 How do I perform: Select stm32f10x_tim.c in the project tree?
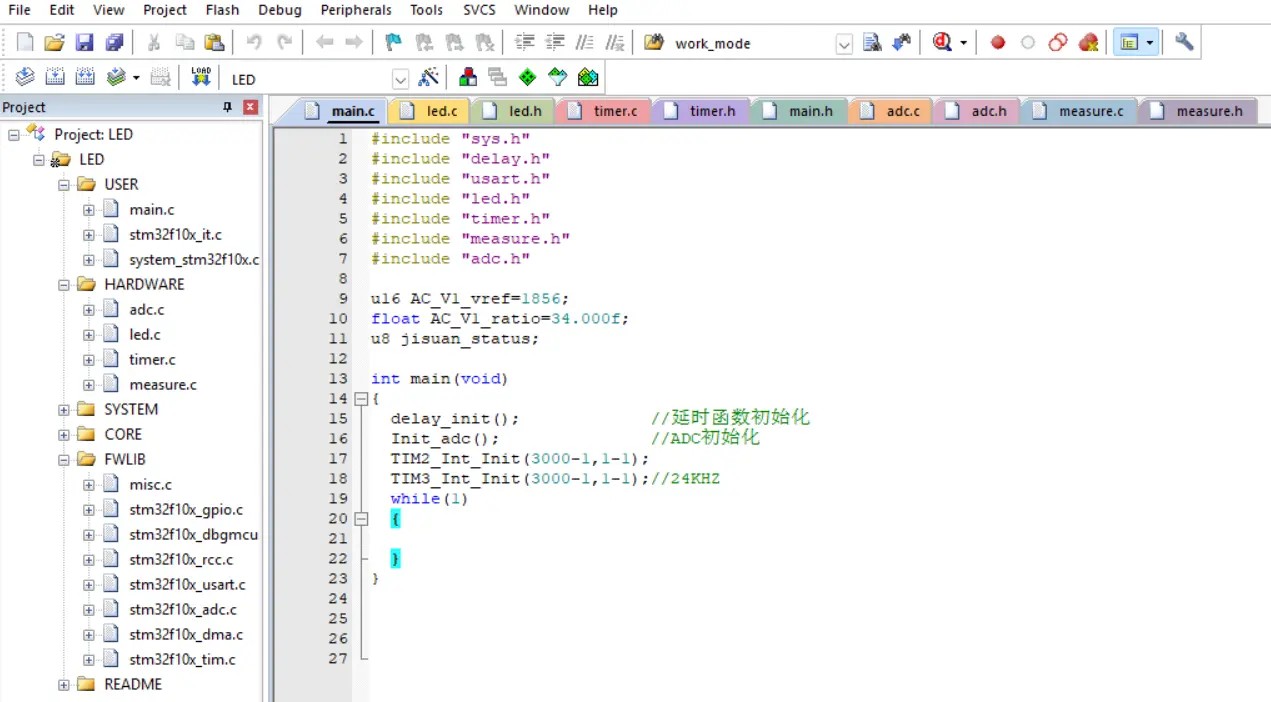pyautogui.click(x=182, y=660)
